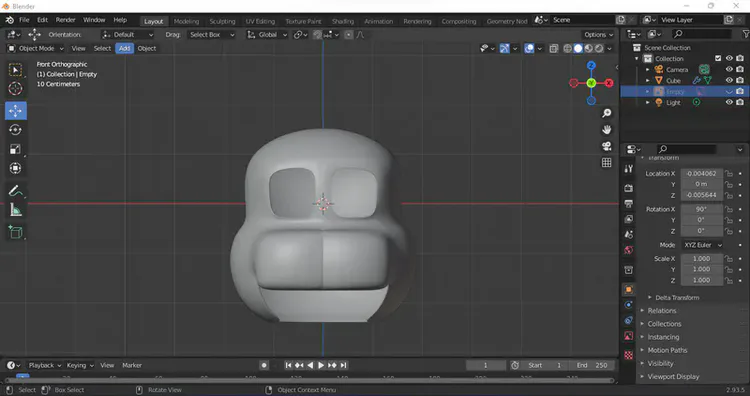This screenshot has height=396, width=750.
Task: Toggle X-ray mode
Action: click(553, 48)
